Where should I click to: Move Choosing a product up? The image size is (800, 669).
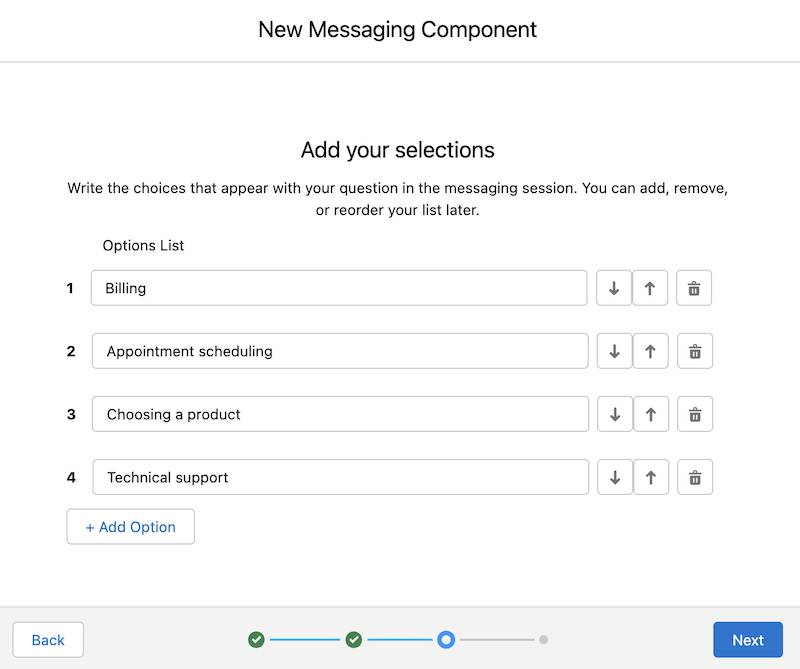[x=651, y=414]
